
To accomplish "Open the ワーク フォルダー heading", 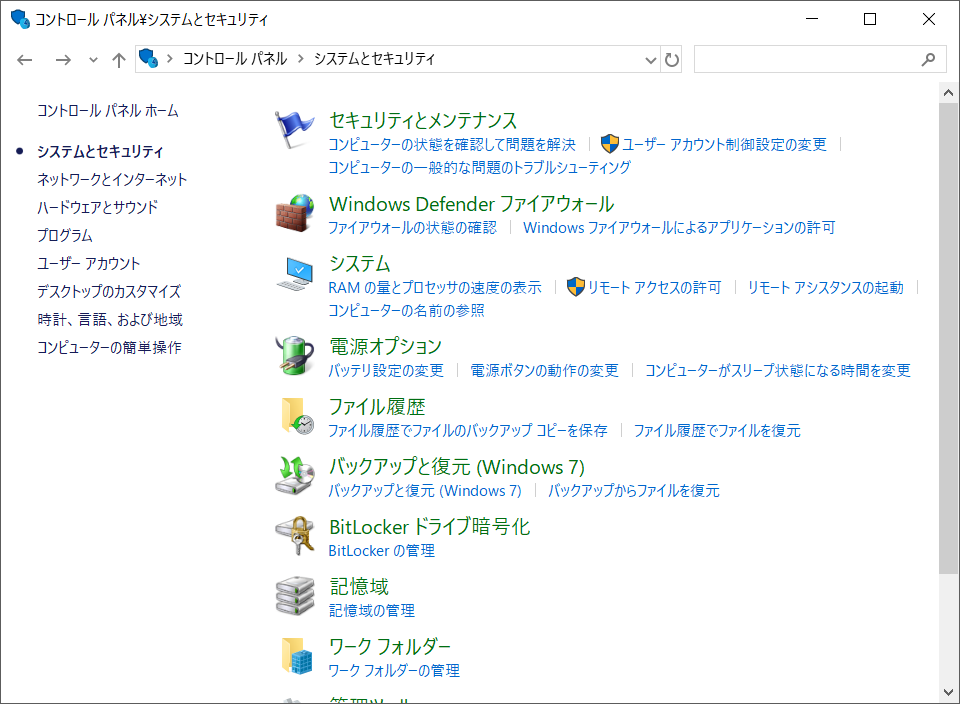I will (x=390, y=646).
